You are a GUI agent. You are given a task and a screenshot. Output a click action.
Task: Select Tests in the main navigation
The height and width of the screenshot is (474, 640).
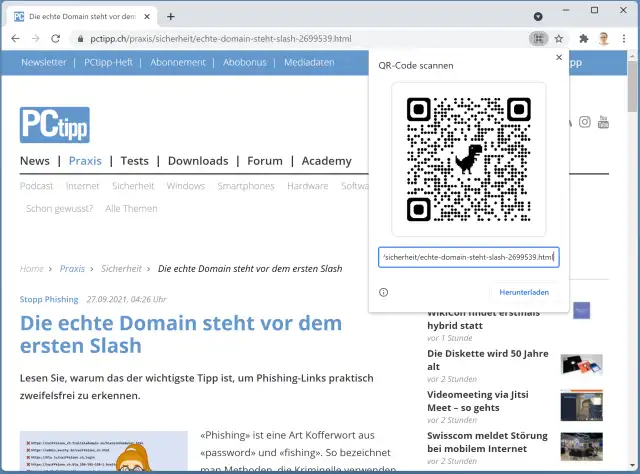tap(134, 161)
